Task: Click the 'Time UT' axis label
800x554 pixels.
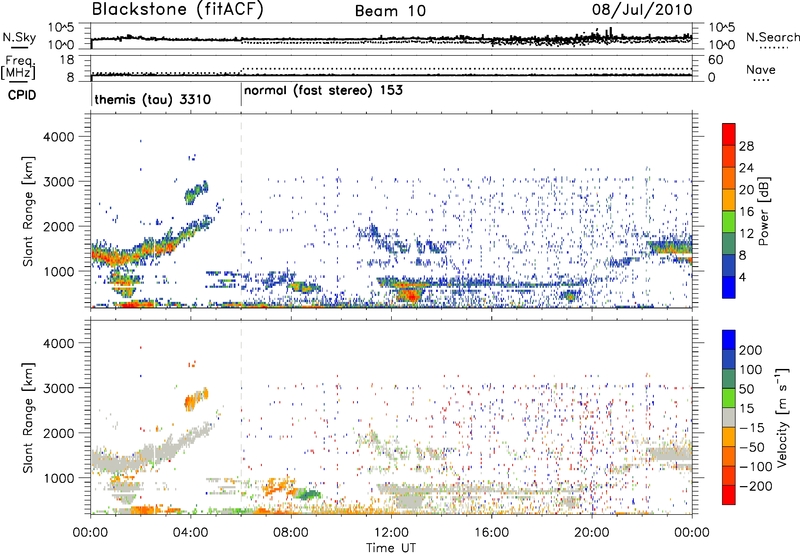Action: click(x=391, y=548)
